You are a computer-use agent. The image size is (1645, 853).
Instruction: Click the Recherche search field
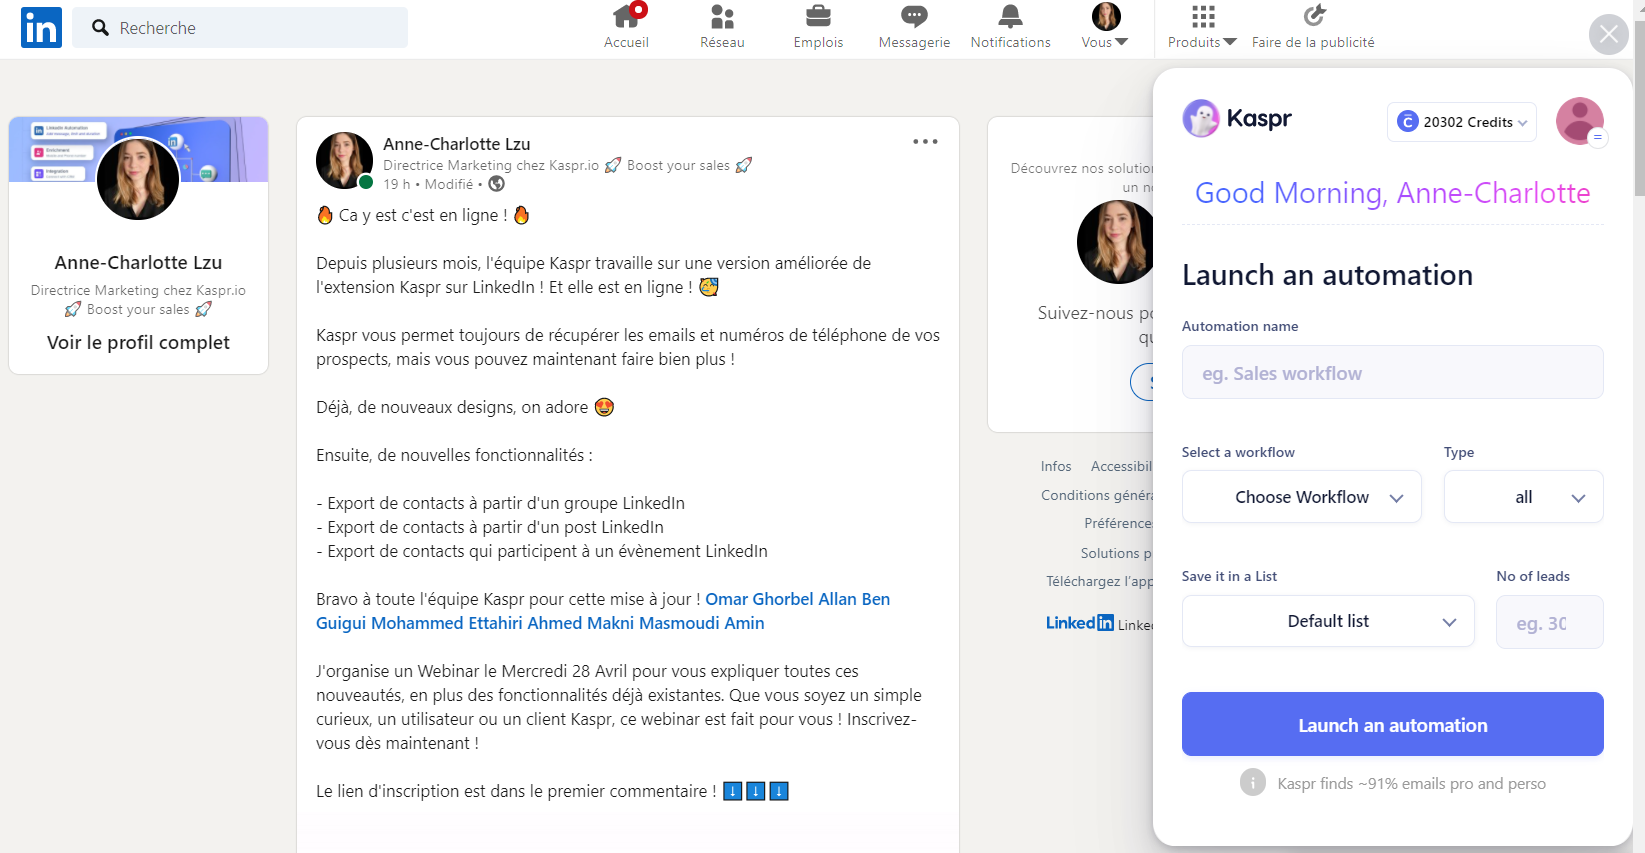(240, 28)
